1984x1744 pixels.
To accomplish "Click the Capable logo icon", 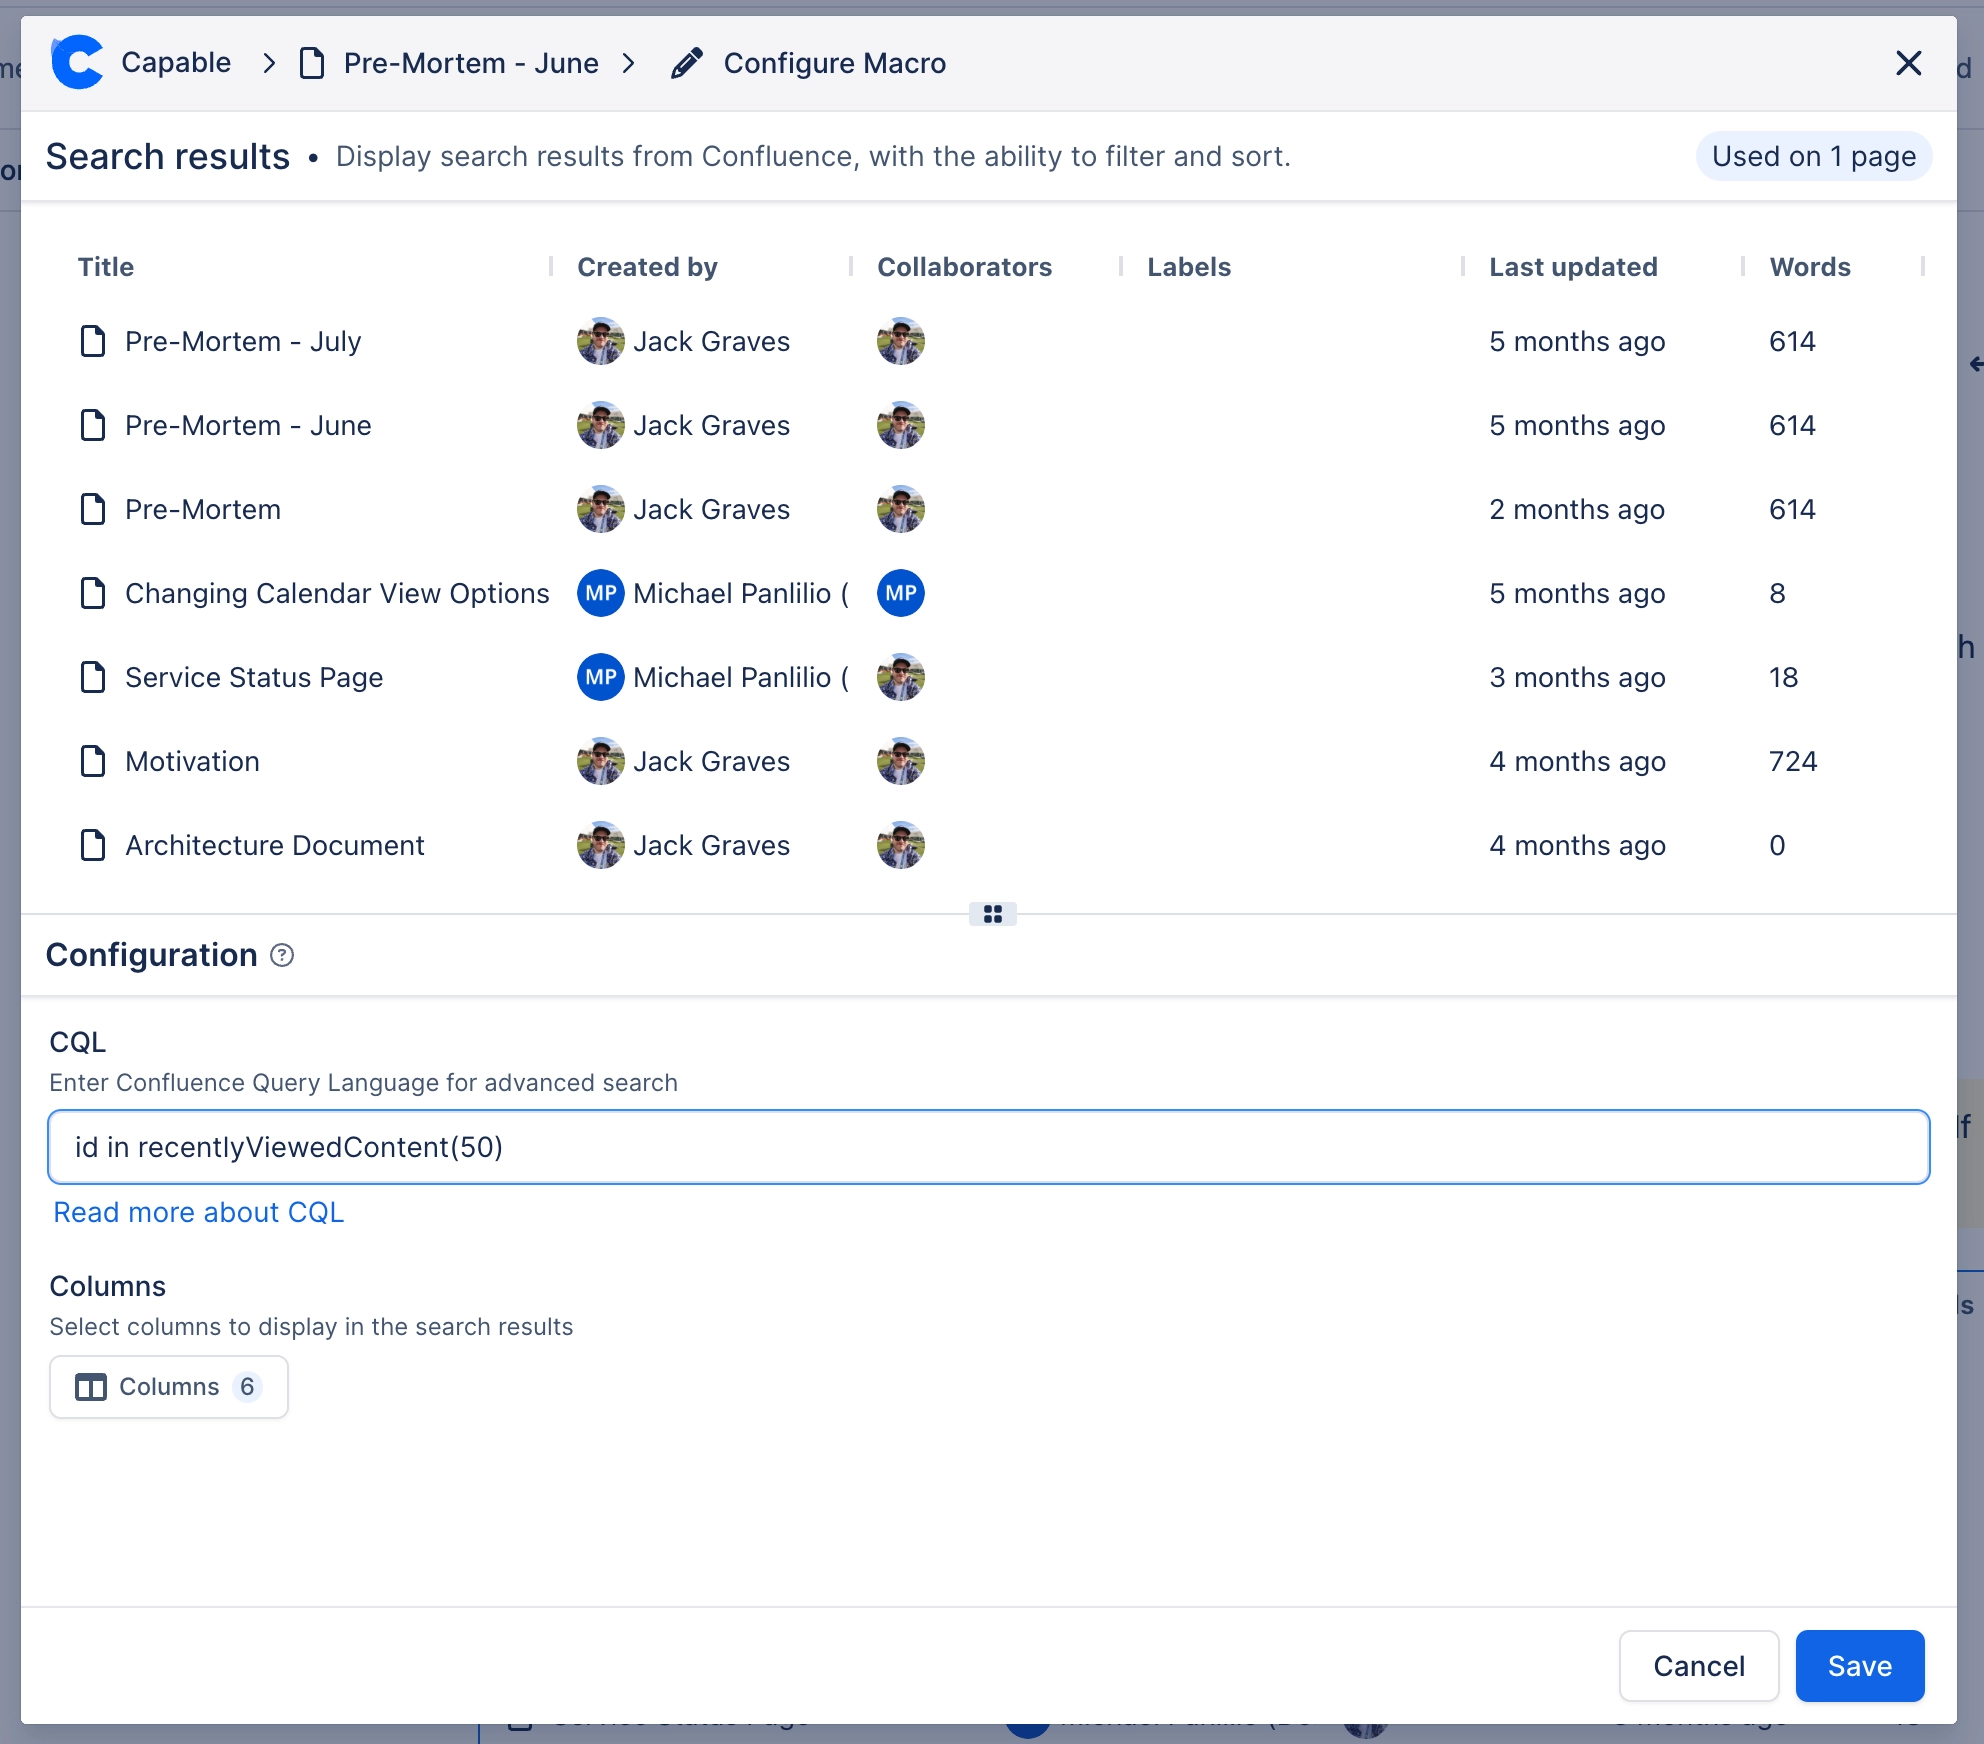I will click(x=77, y=63).
